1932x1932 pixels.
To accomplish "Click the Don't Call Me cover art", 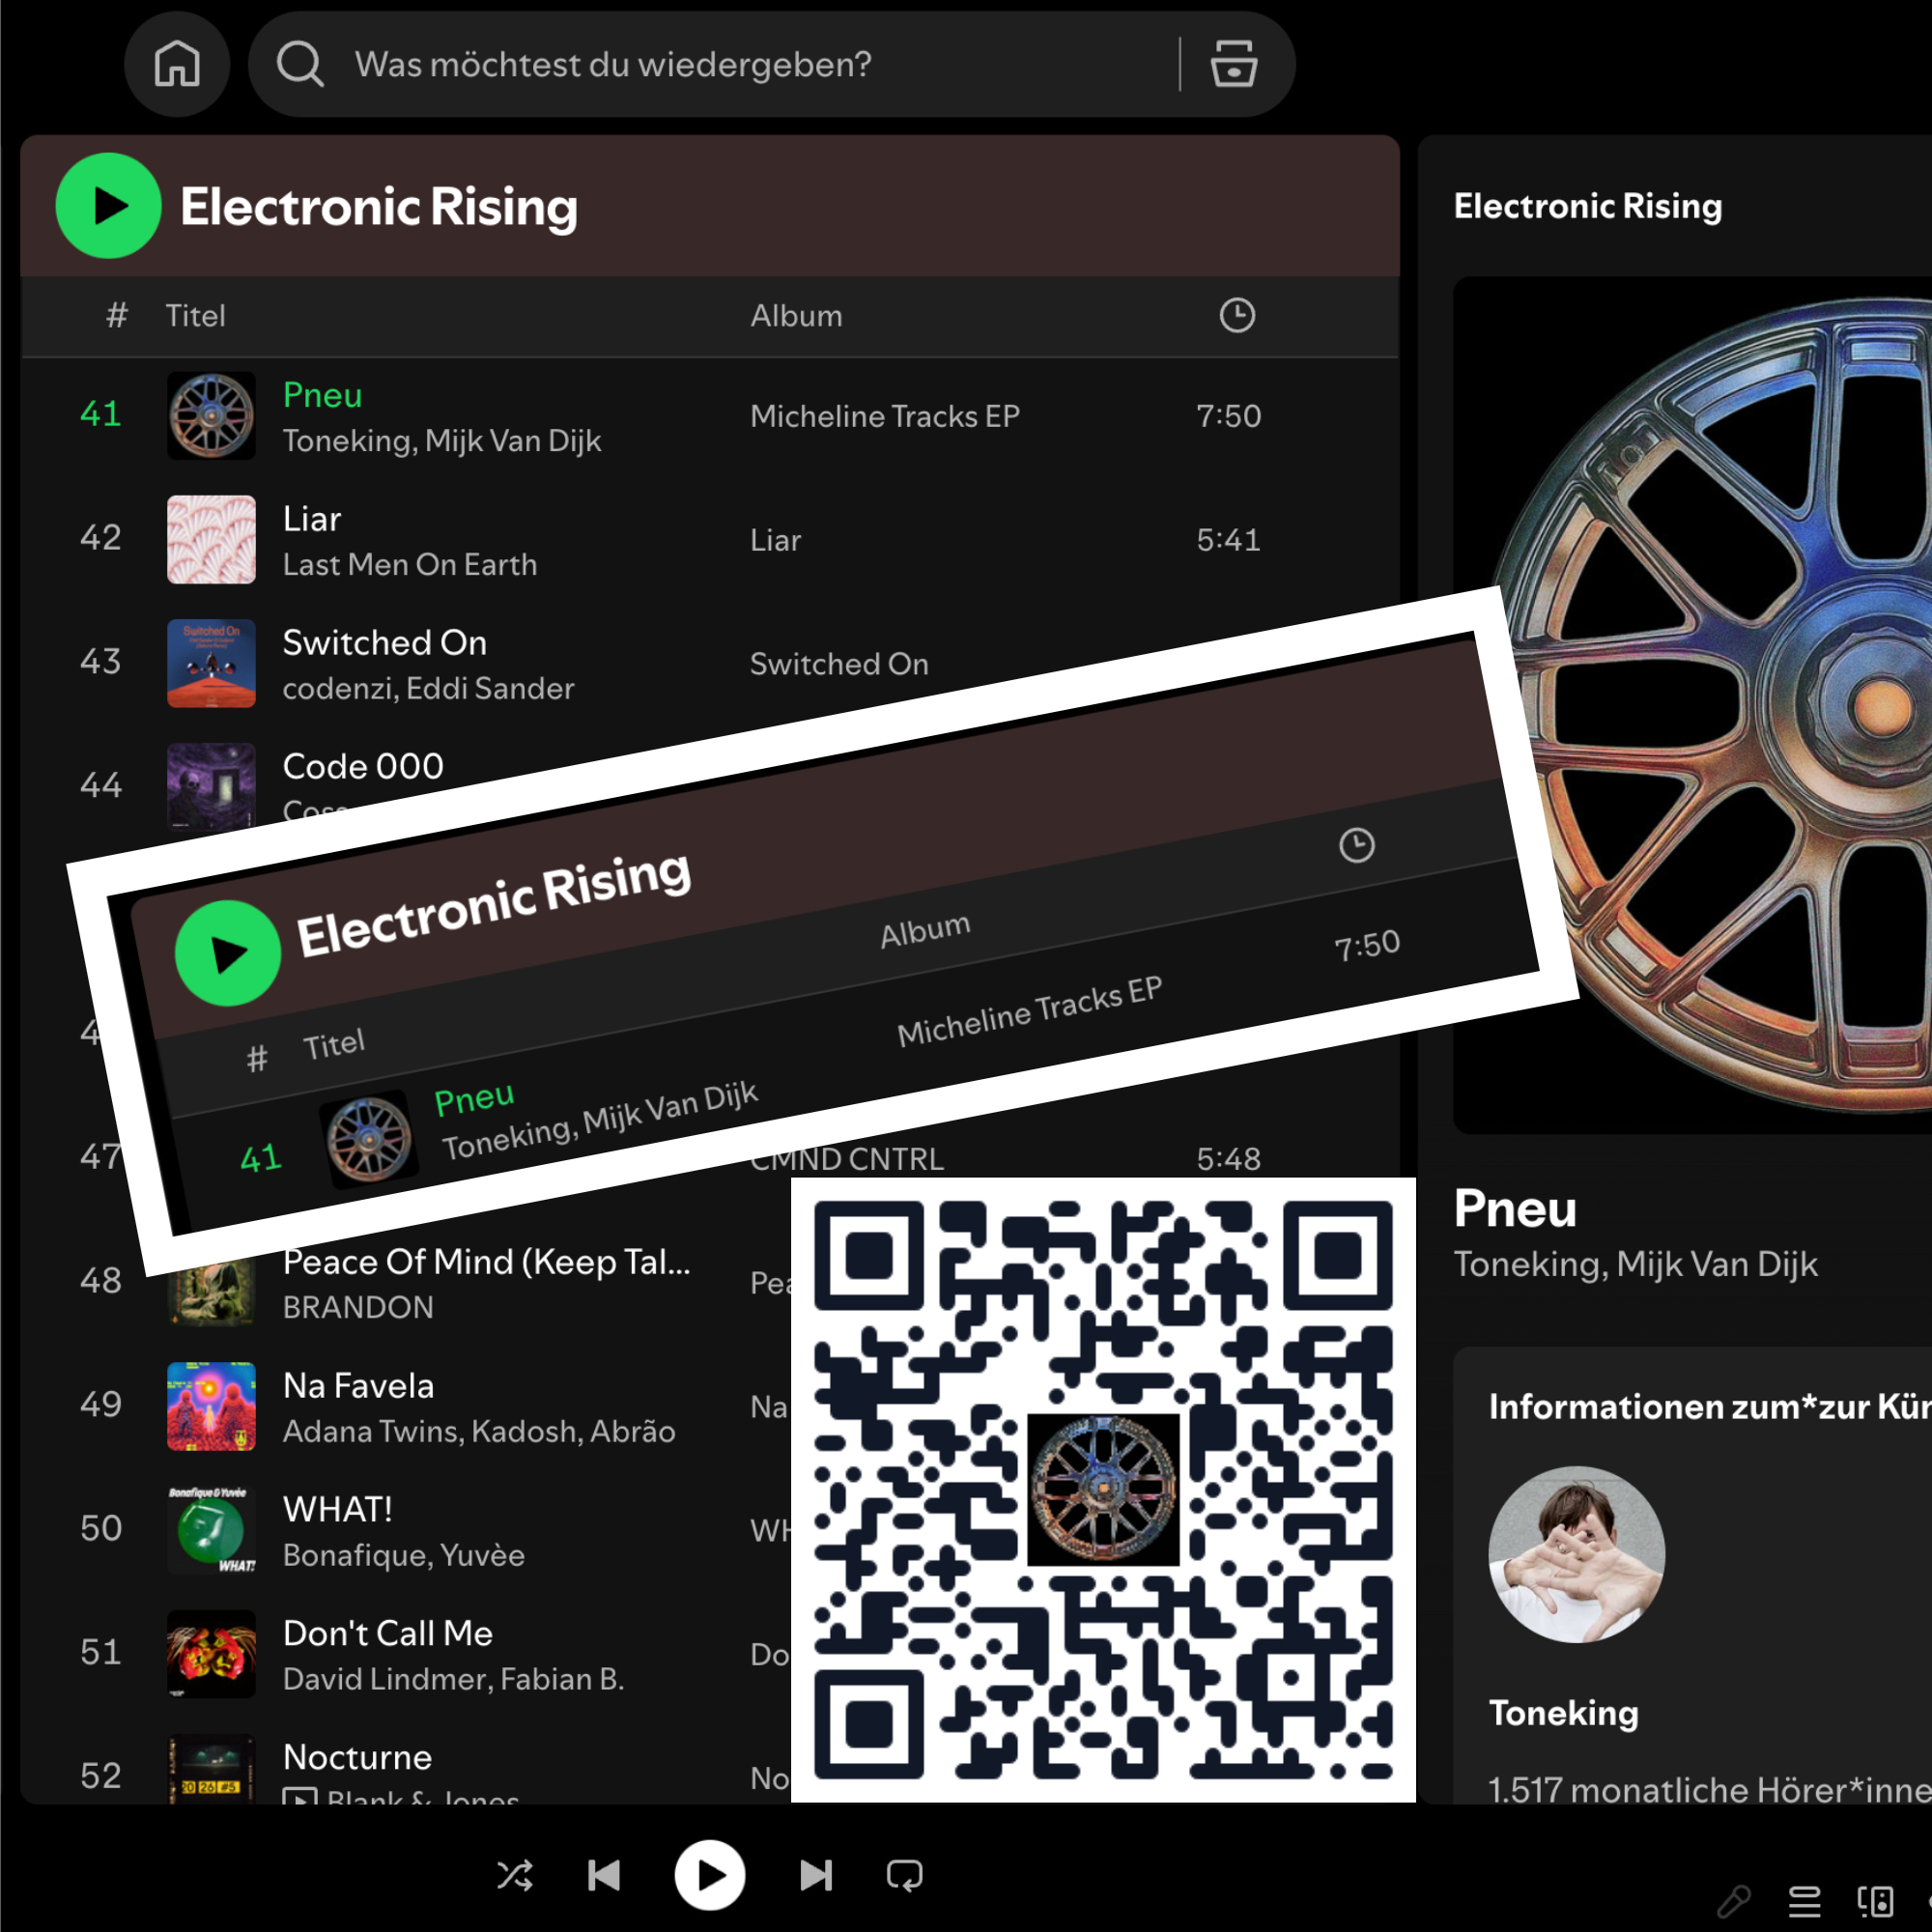I will (211, 1654).
